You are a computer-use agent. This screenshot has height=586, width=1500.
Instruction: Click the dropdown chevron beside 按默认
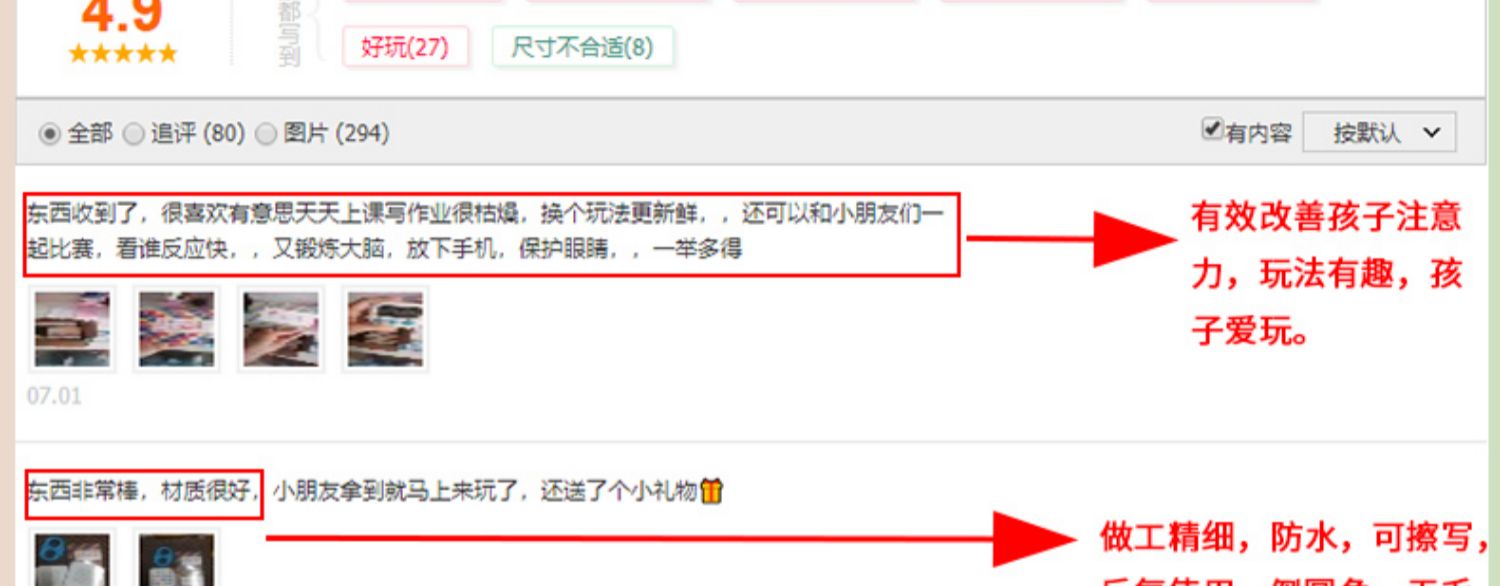(1431, 132)
